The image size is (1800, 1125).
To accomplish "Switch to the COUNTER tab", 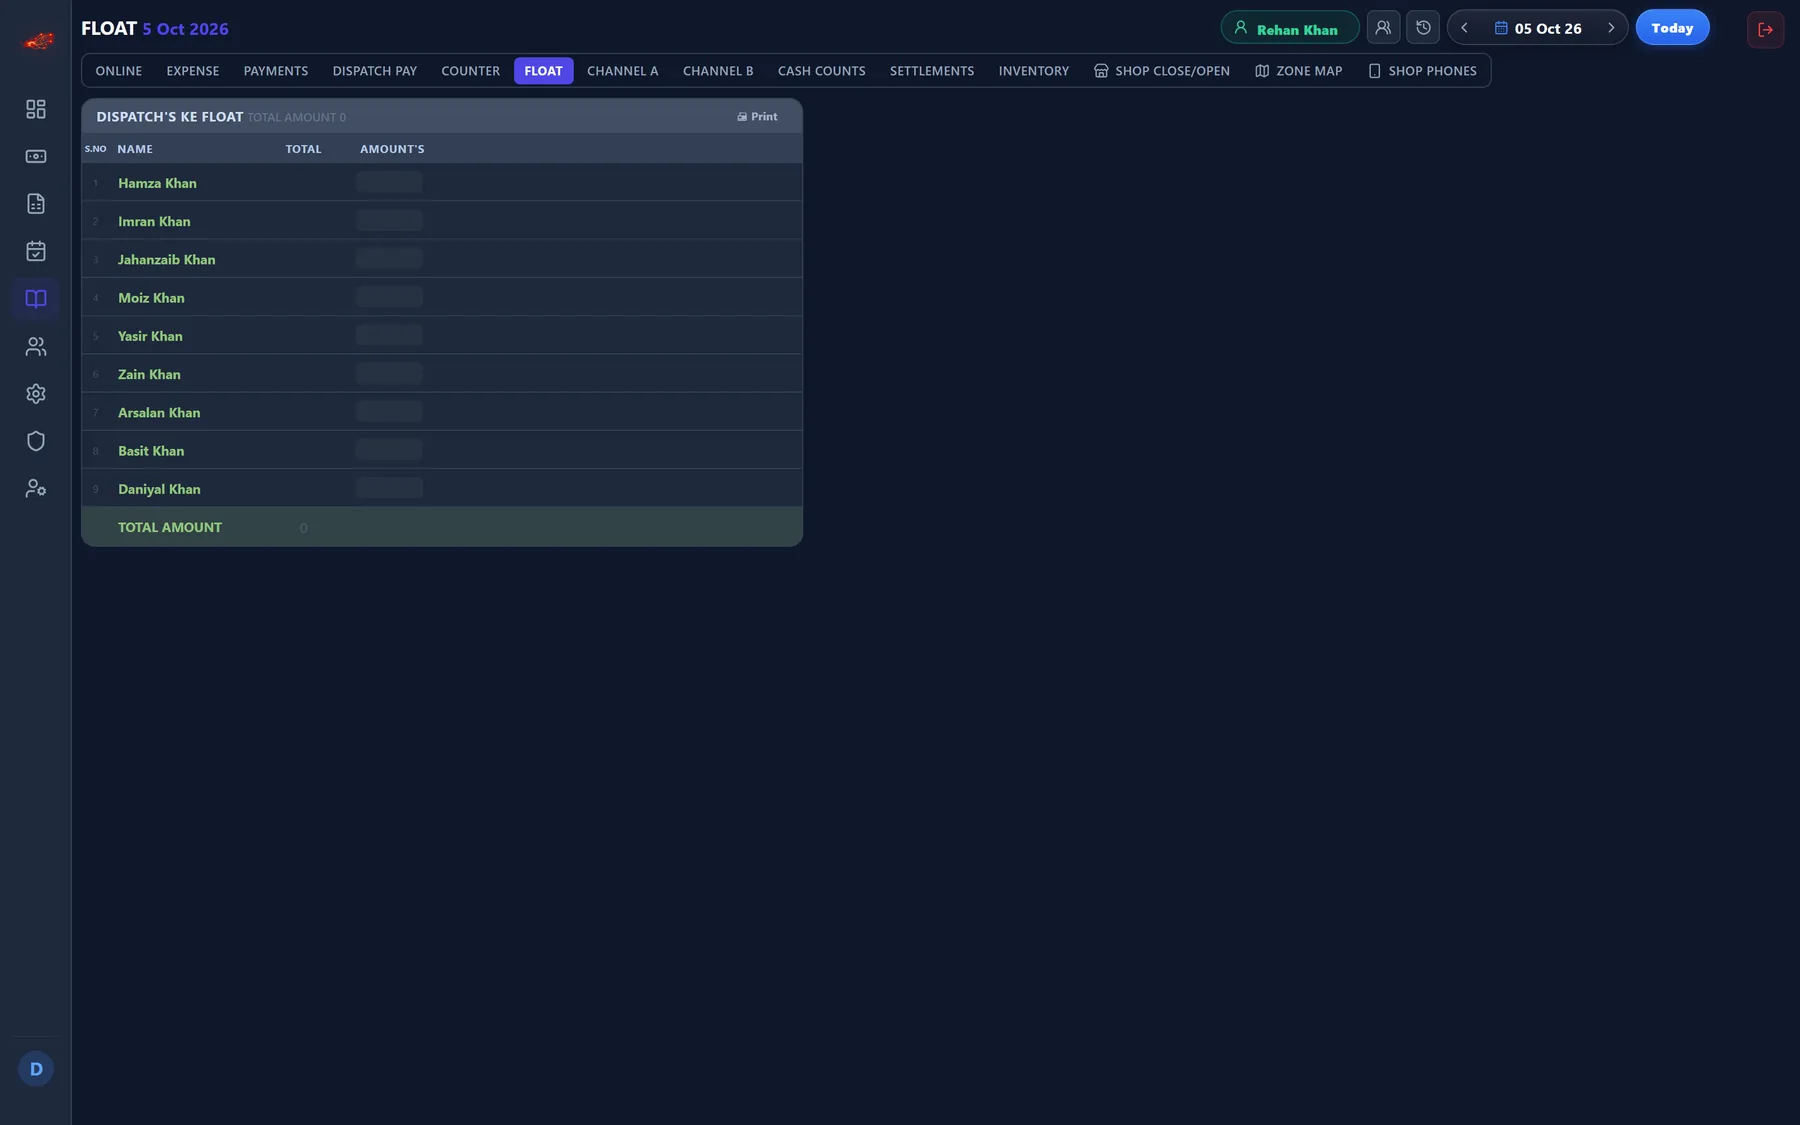I will [471, 71].
